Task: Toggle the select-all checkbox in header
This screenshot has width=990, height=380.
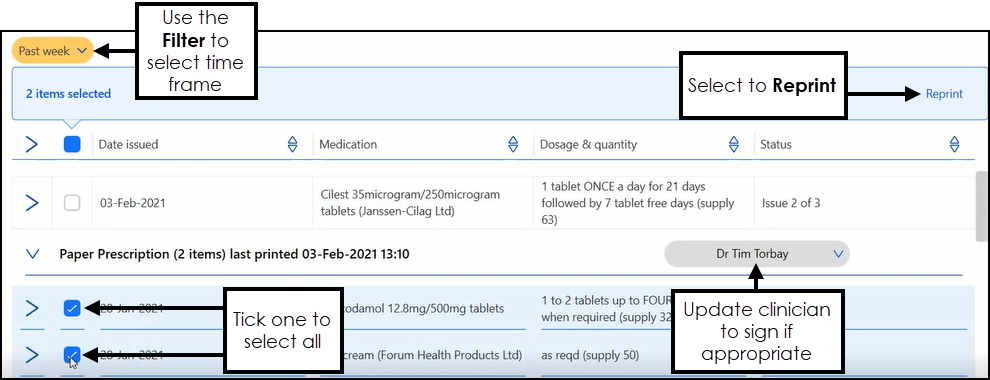Action: click(72, 145)
